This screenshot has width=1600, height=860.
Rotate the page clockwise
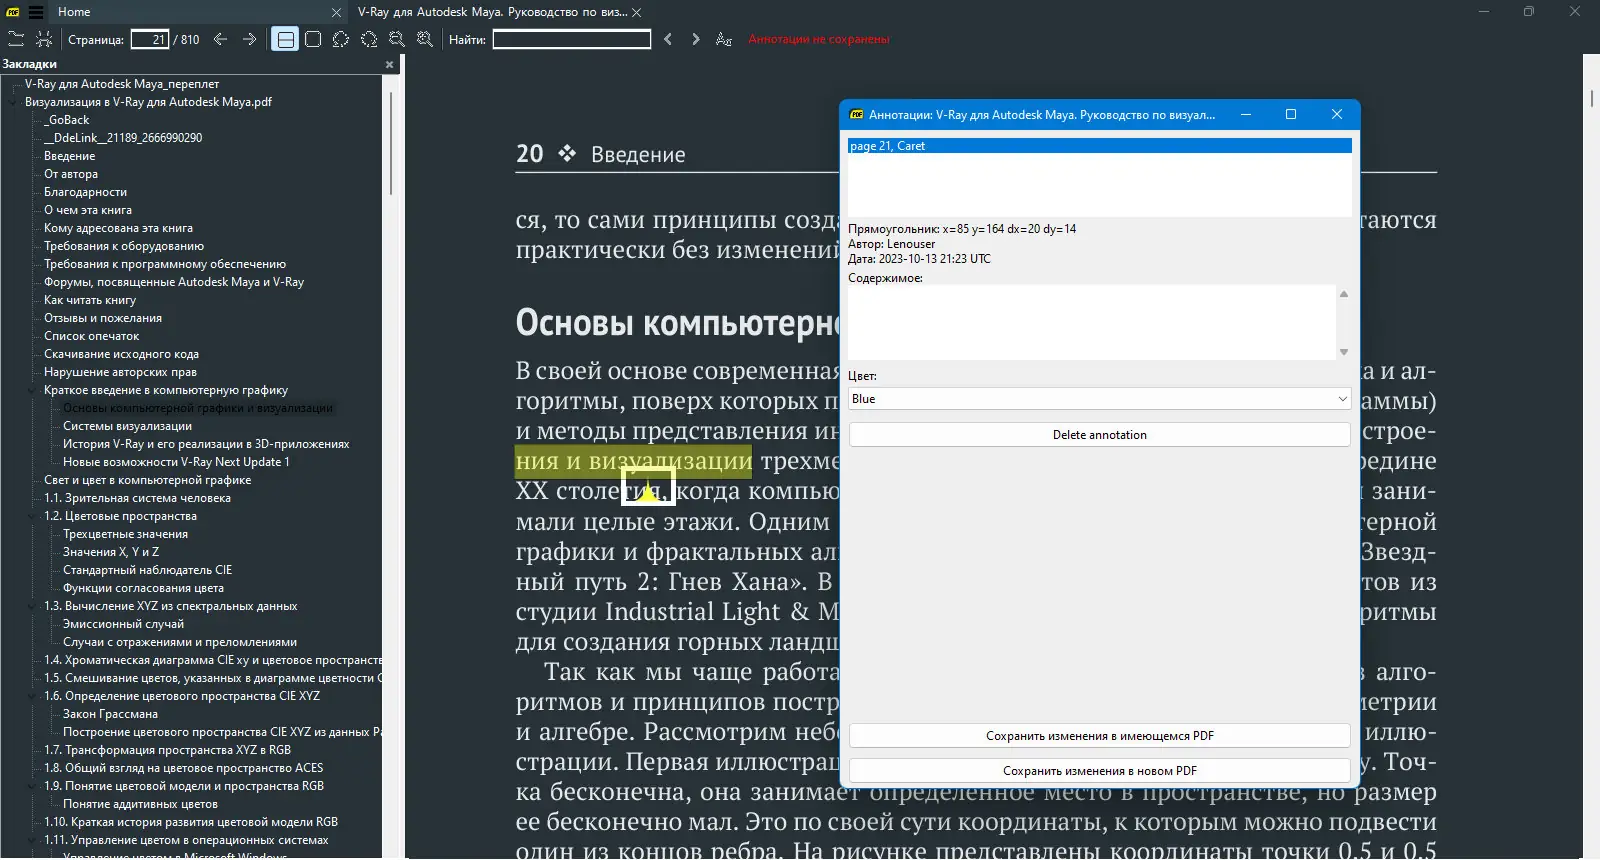(369, 39)
